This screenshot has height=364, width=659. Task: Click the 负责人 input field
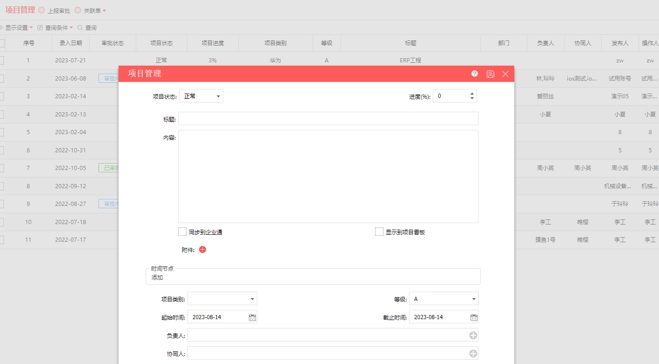coord(328,335)
